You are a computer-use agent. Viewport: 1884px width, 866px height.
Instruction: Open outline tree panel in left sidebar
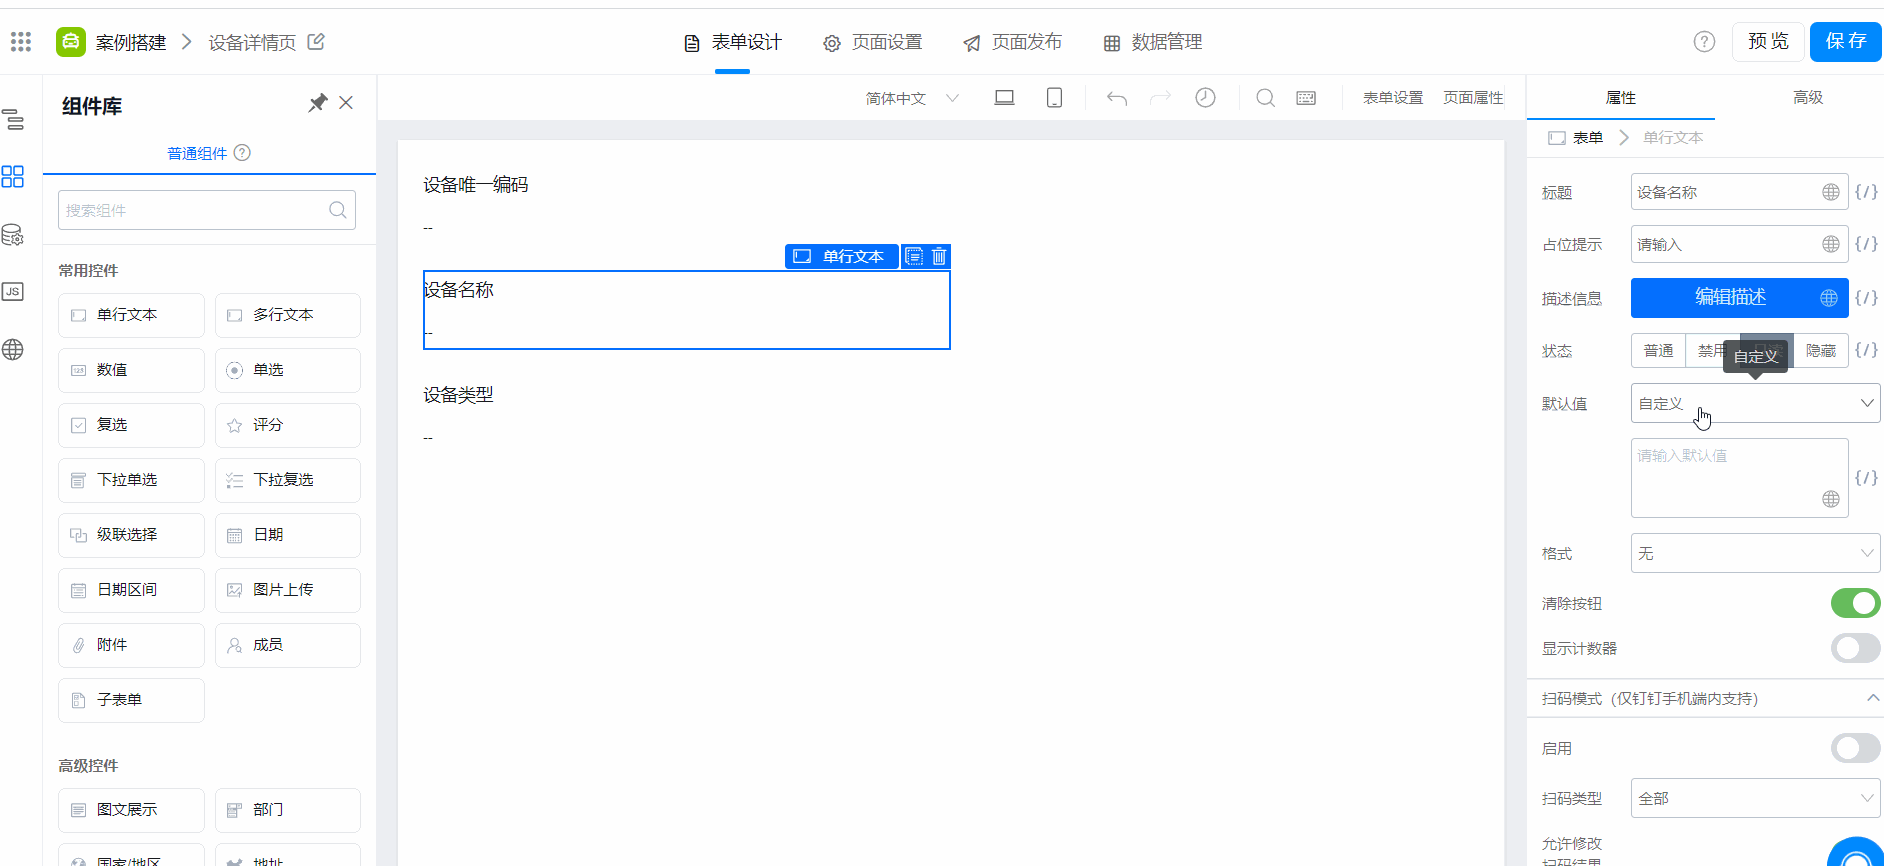tap(13, 120)
